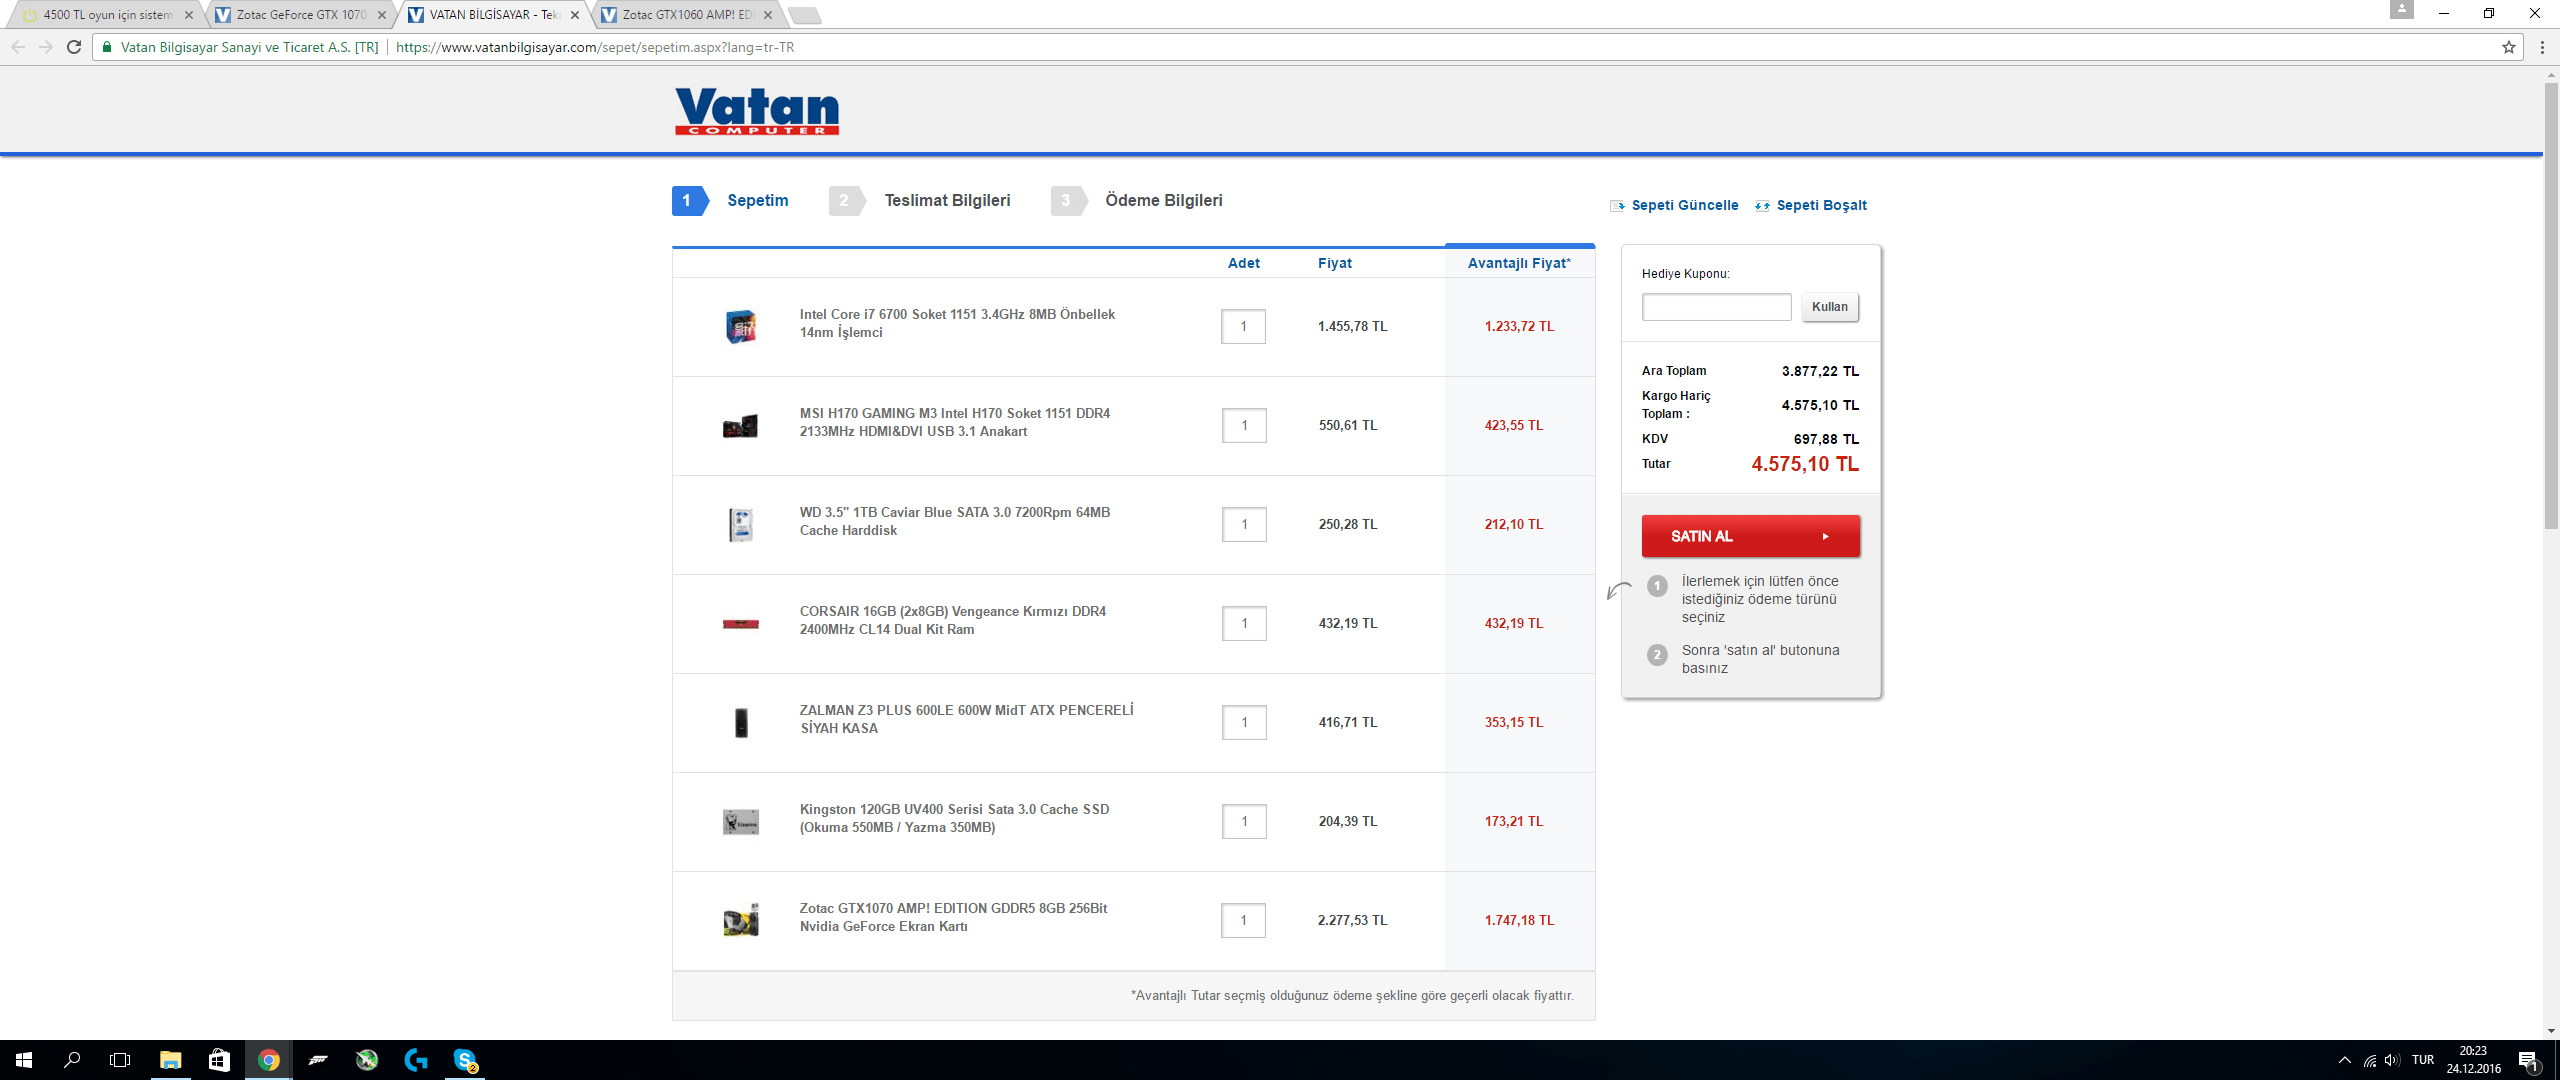2560x1080 pixels.
Task: Open File Explorer from the taskbar
Action: point(170,1060)
